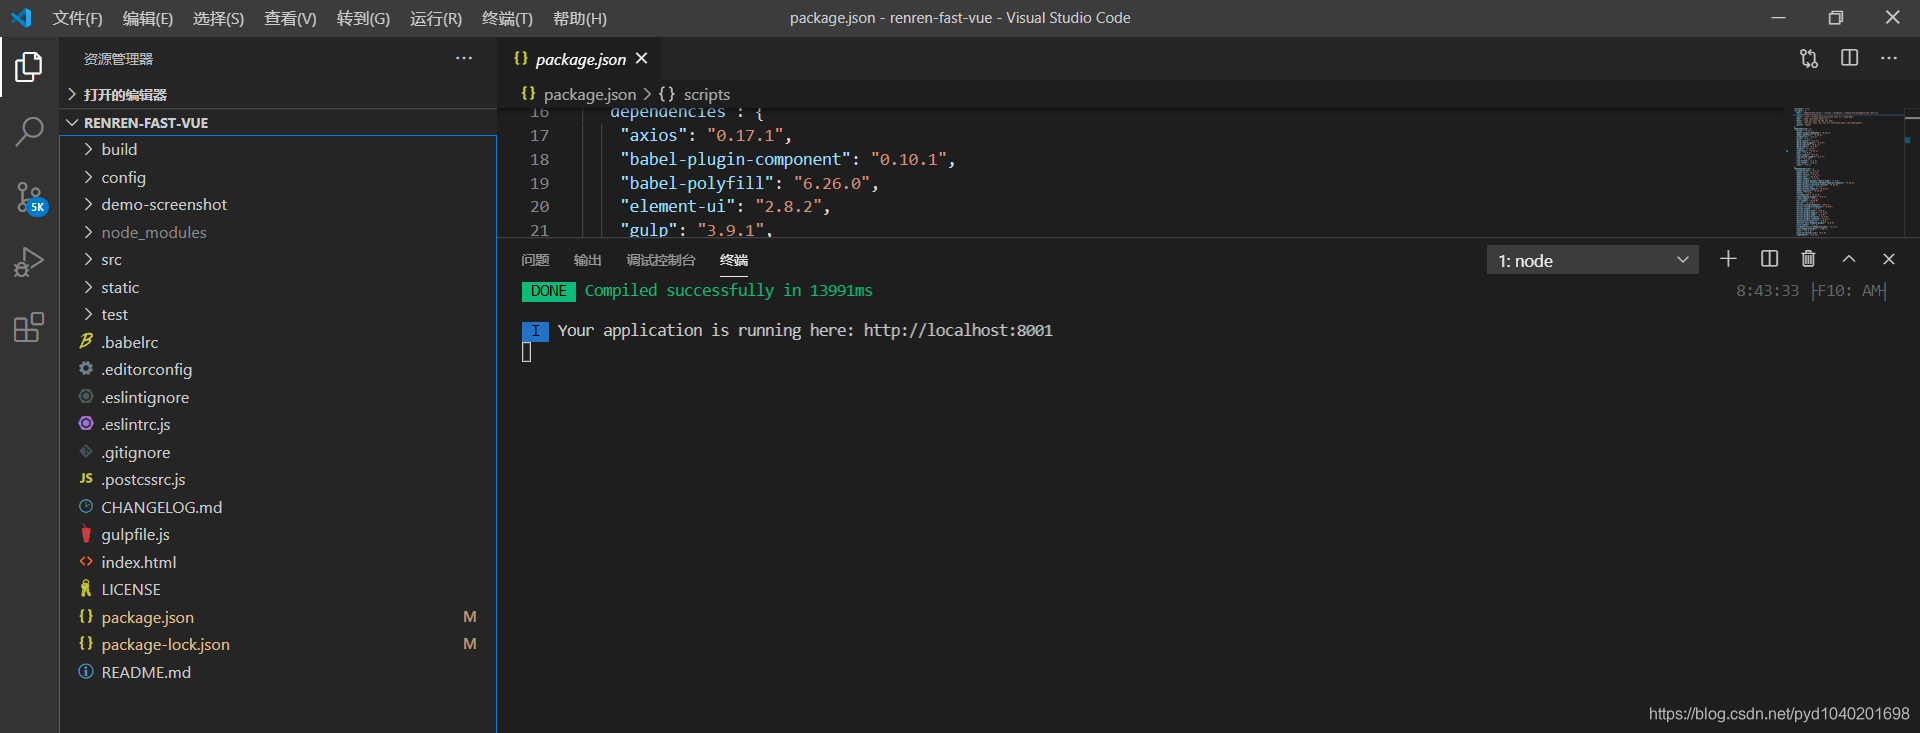Expand the src folder
The image size is (1920, 733).
tap(278, 259)
